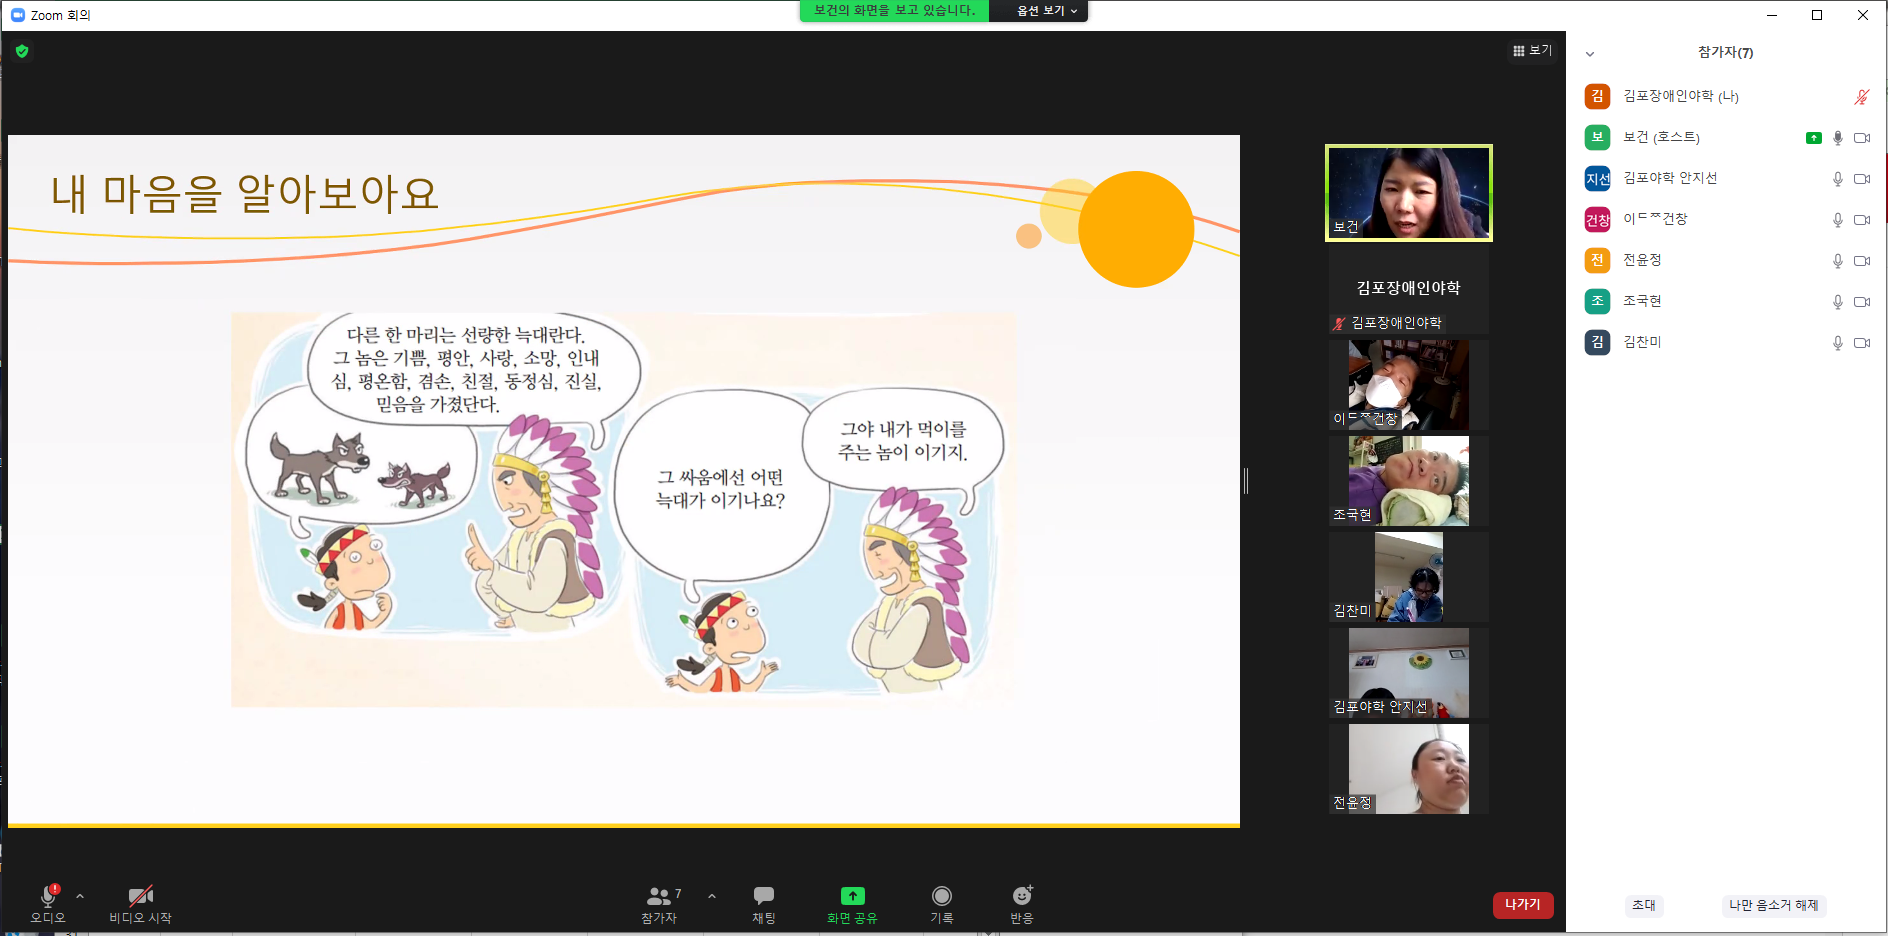1888x936 pixels.
Task: Select the 이ㄷㅉ건창 video thumbnail
Action: tap(1408, 385)
